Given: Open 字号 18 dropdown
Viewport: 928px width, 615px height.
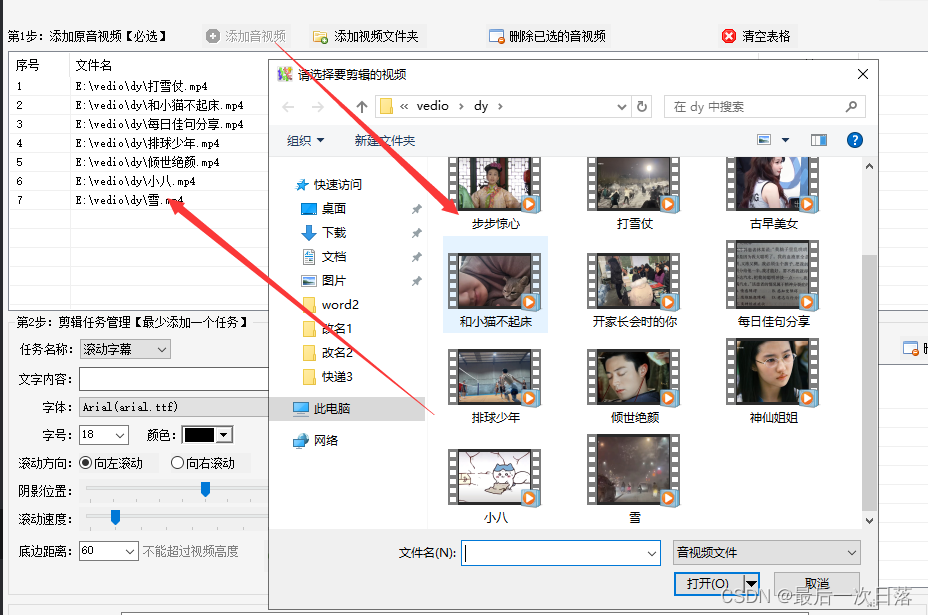Looking at the screenshot, I should (104, 435).
